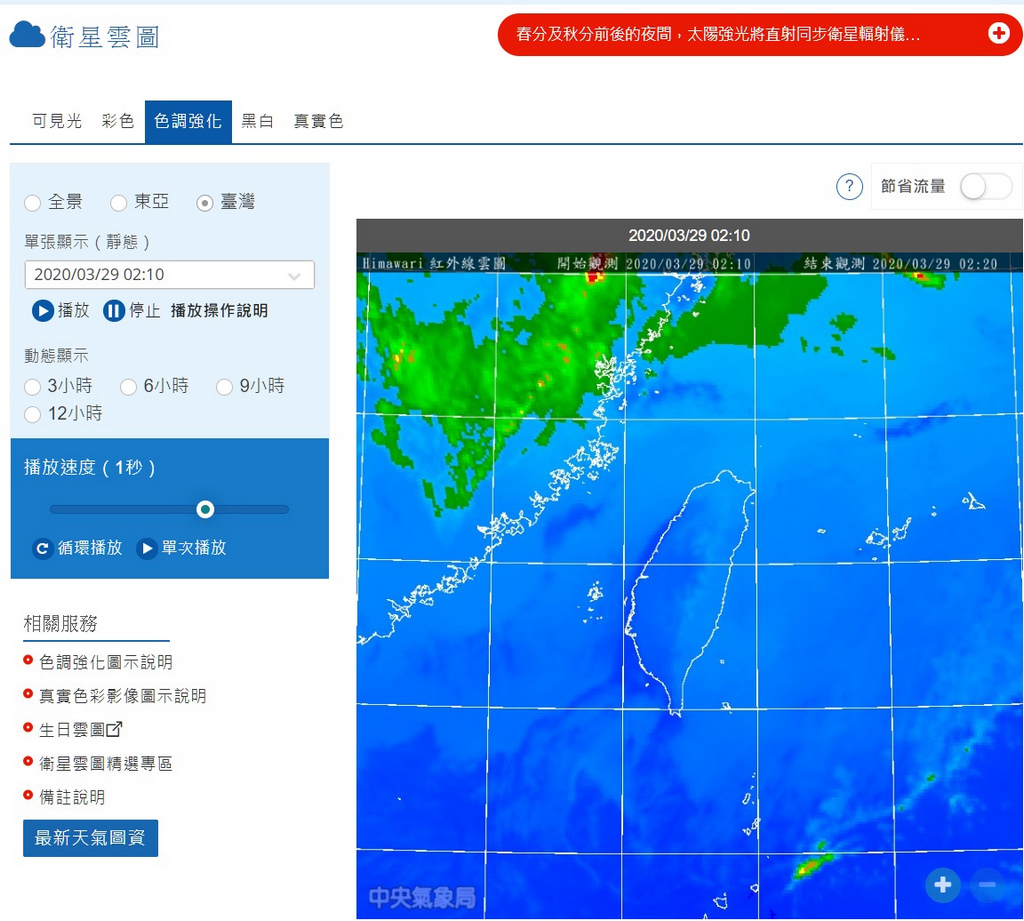
Task: Zoom out of the map with the minus icon
Action: 988,885
